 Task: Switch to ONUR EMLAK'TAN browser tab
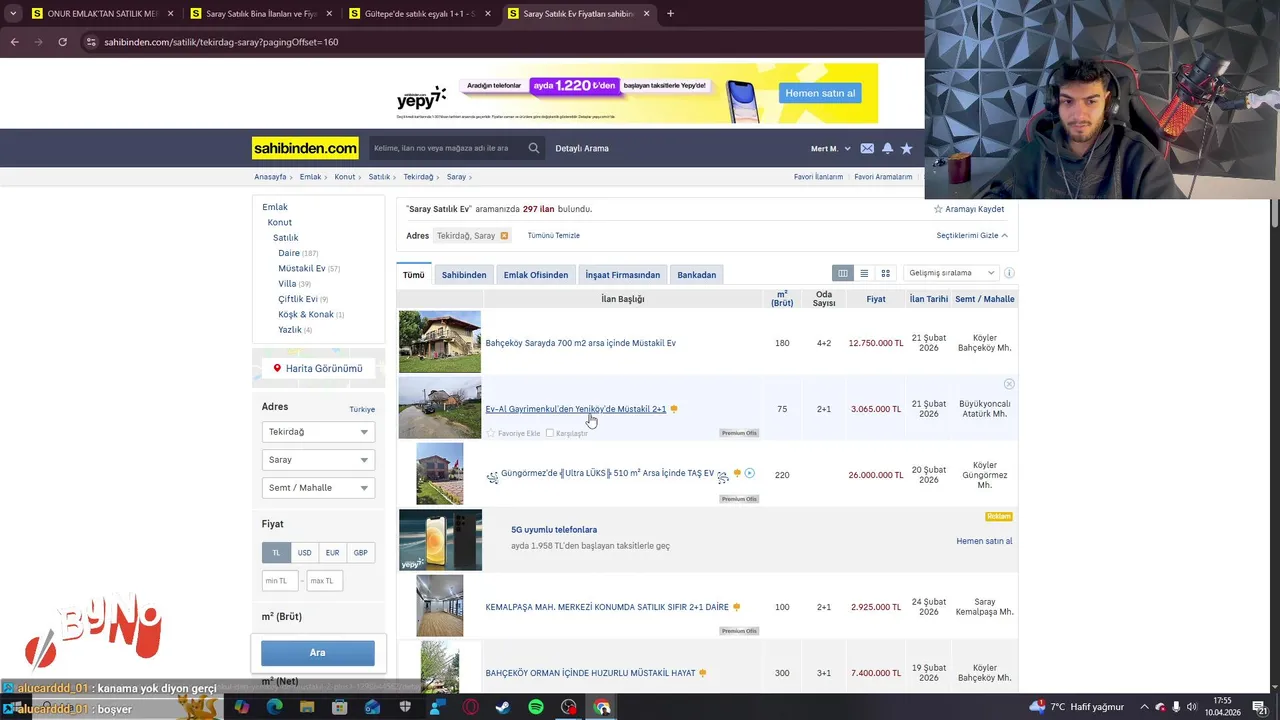(100, 14)
